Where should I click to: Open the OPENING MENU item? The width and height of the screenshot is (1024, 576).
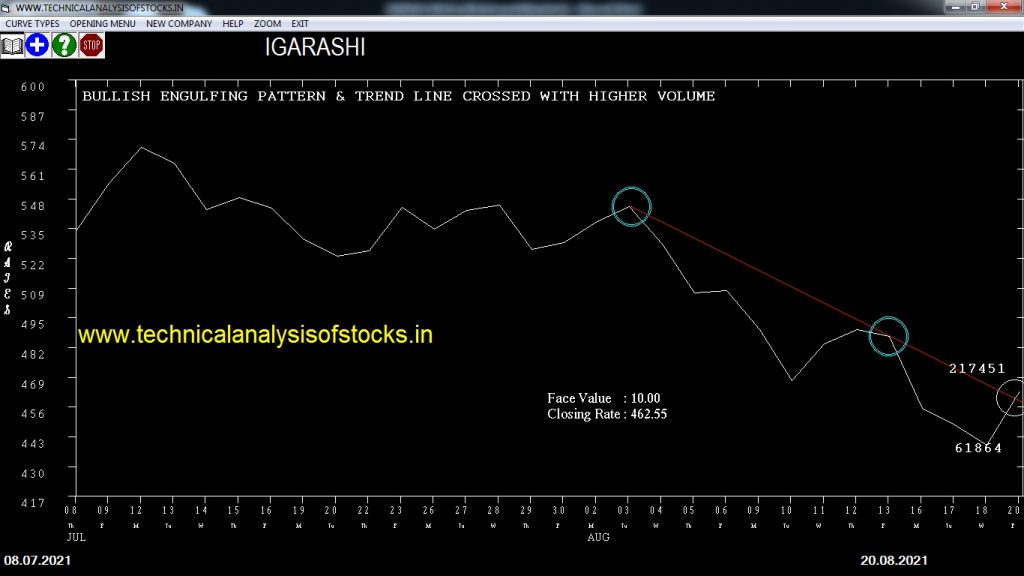[x=102, y=23]
